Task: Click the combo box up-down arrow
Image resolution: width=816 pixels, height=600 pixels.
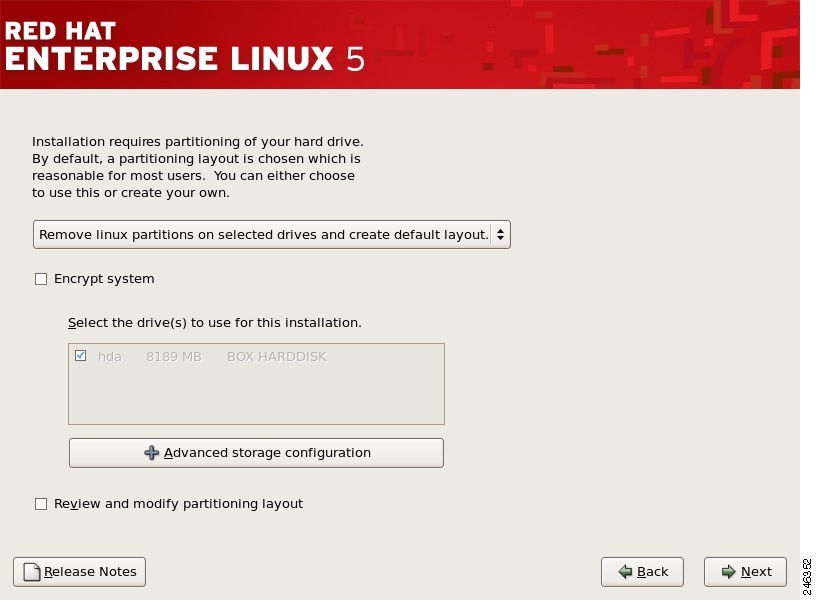Action: (x=500, y=235)
